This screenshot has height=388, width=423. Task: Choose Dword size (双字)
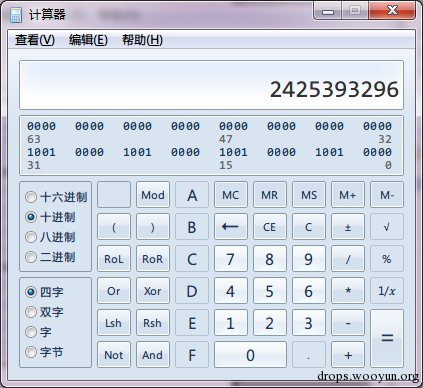pos(44,312)
